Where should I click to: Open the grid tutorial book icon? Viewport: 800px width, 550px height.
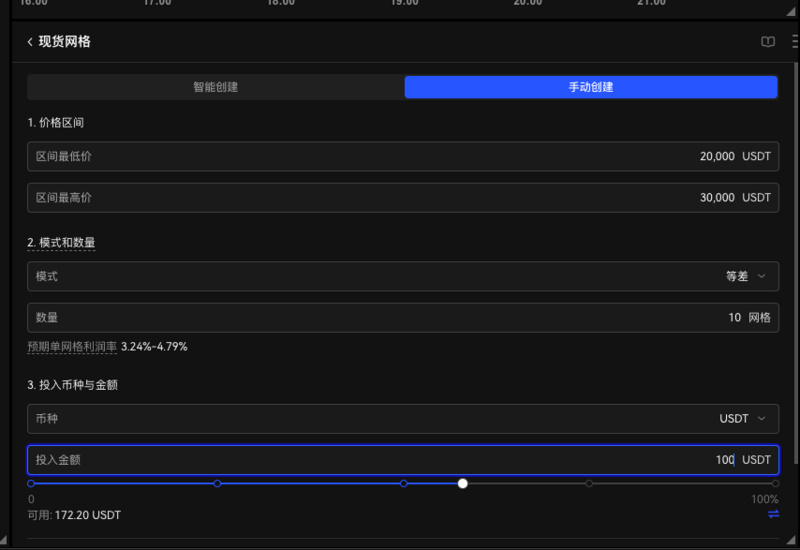[x=767, y=42]
